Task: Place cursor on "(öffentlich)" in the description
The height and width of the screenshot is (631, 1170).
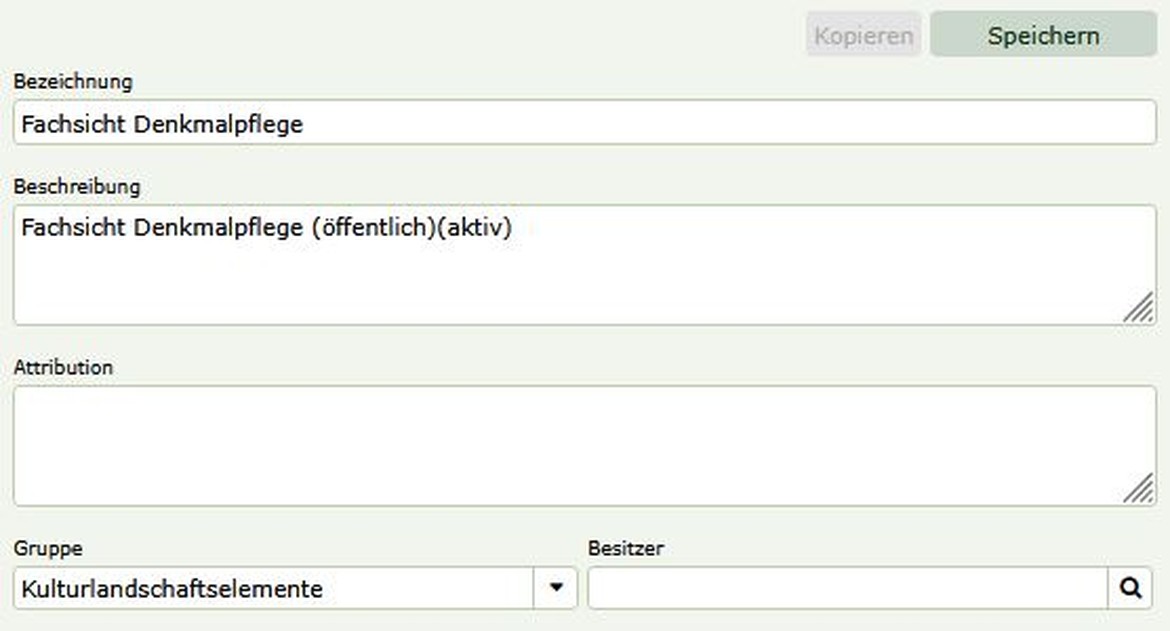Action: (372, 228)
